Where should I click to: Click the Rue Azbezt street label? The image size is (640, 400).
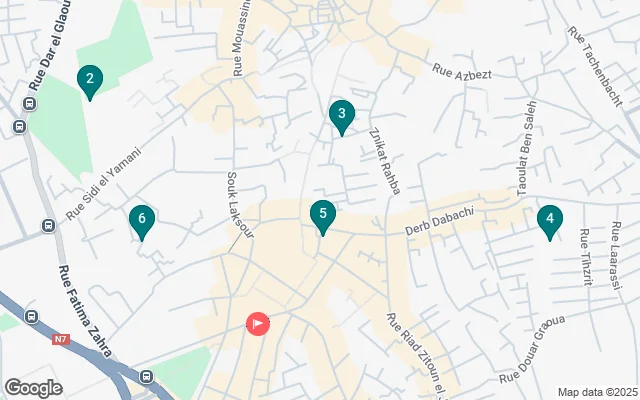pos(462,72)
